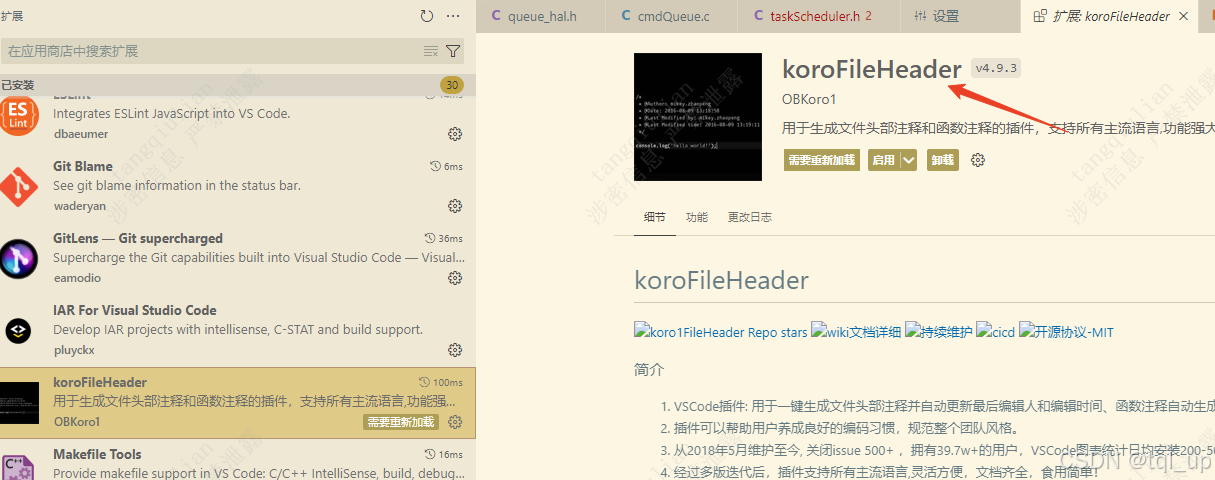Switch to the taskScheduler.h tab
The height and width of the screenshot is (480, 1215).
pyautogui.click(x=819, y=16)
